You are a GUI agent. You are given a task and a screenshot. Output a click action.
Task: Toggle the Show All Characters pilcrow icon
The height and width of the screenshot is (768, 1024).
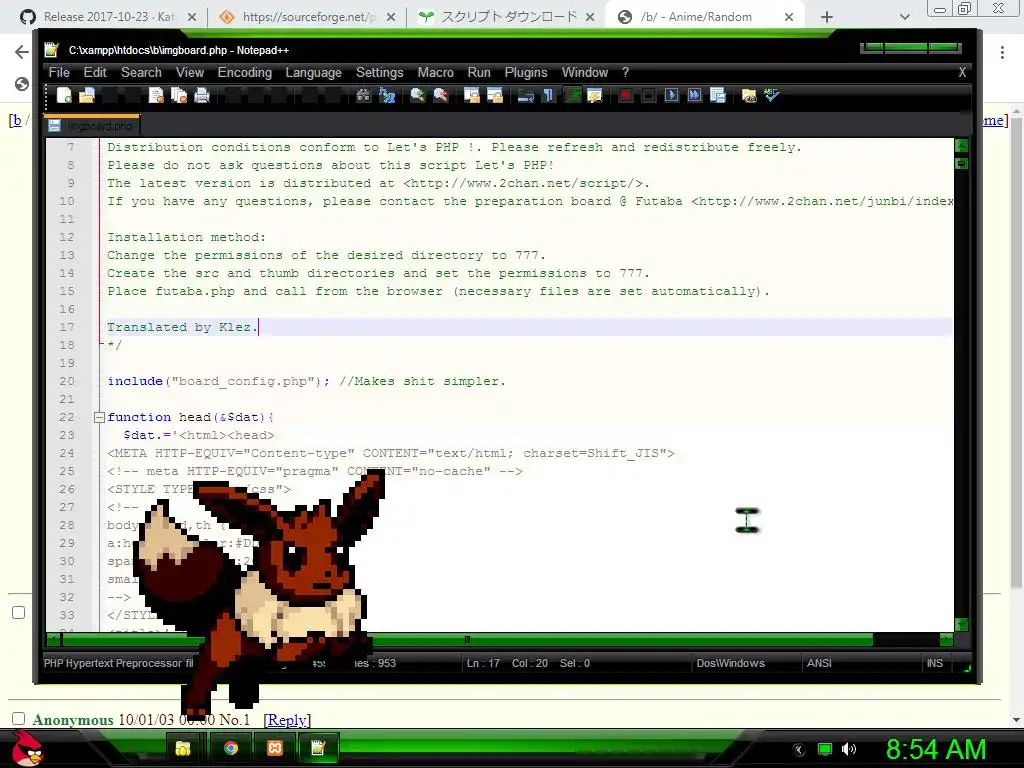(548, 95)
